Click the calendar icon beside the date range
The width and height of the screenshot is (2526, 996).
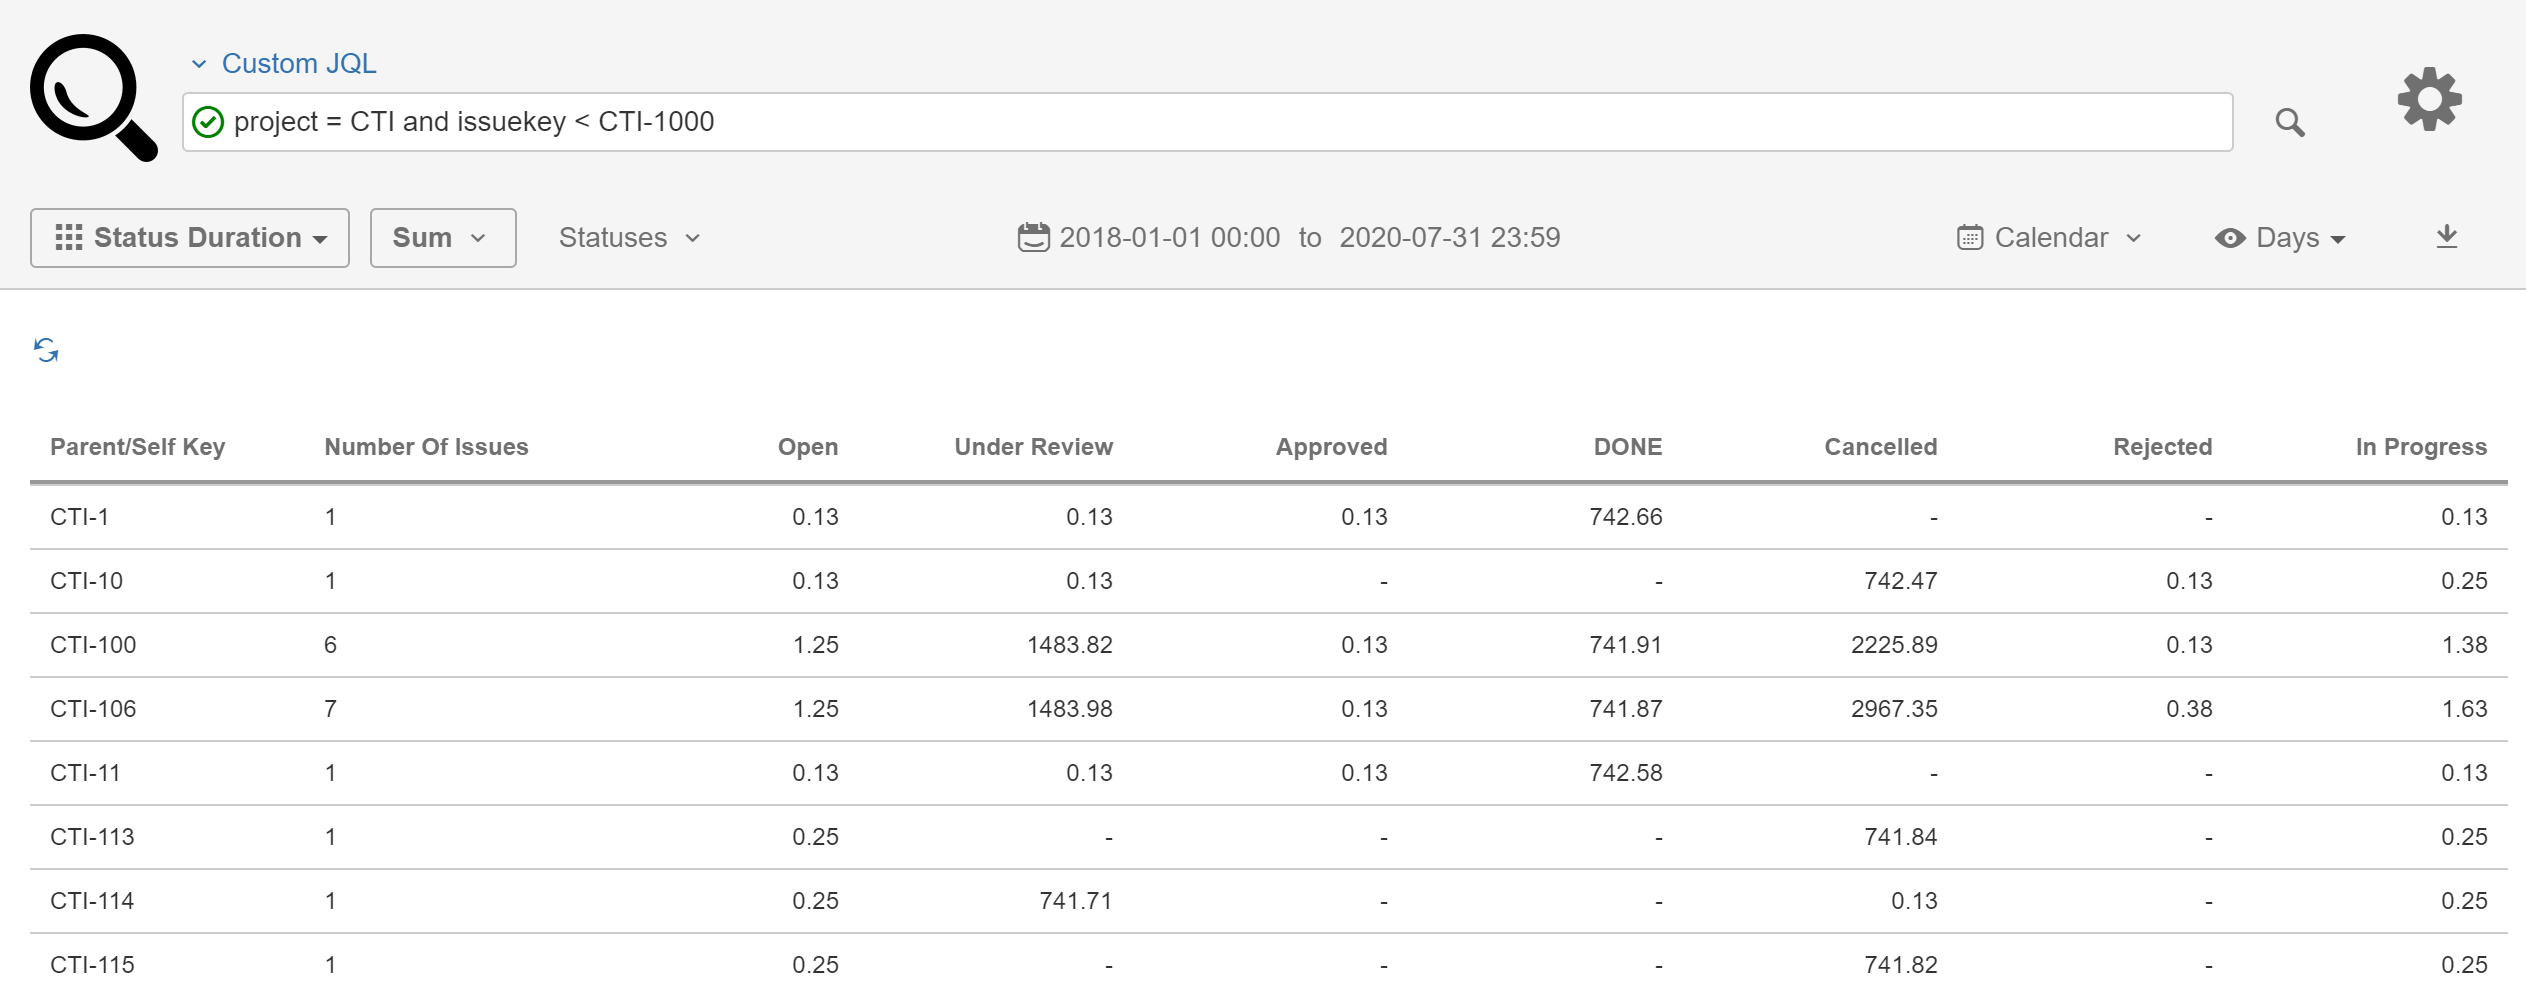pyautogui.click(x=1032, y=237)
